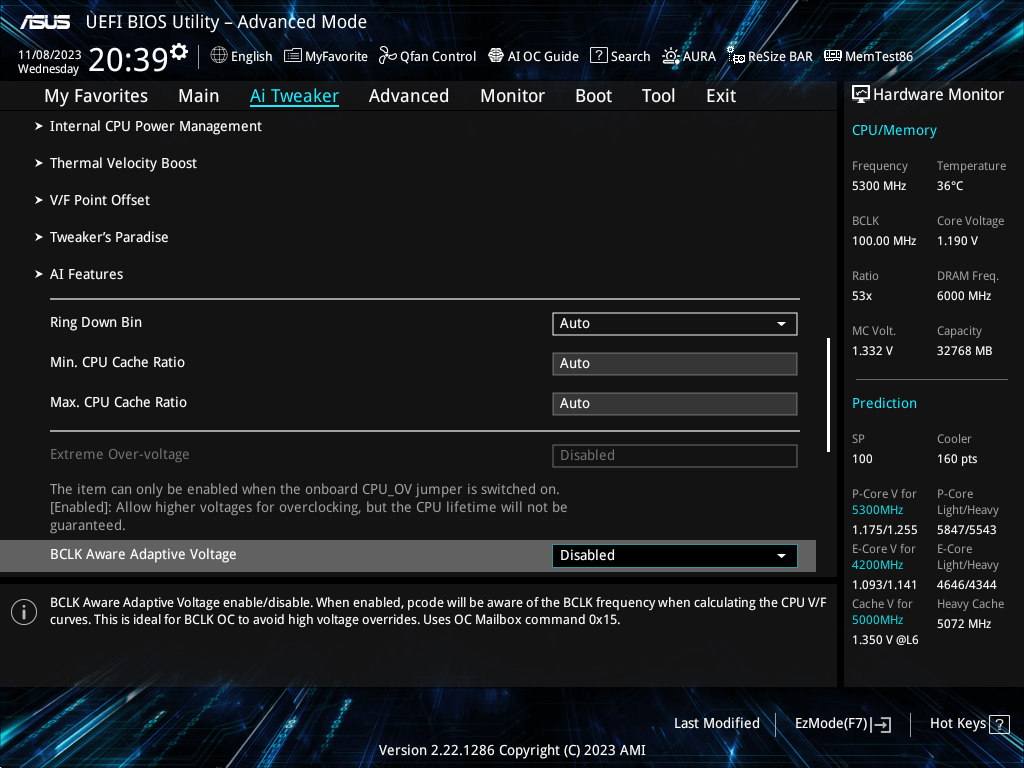Click the 11/08/2023 date text
This screenshot has height=768, width=1024.
click(x=50, y=55)
